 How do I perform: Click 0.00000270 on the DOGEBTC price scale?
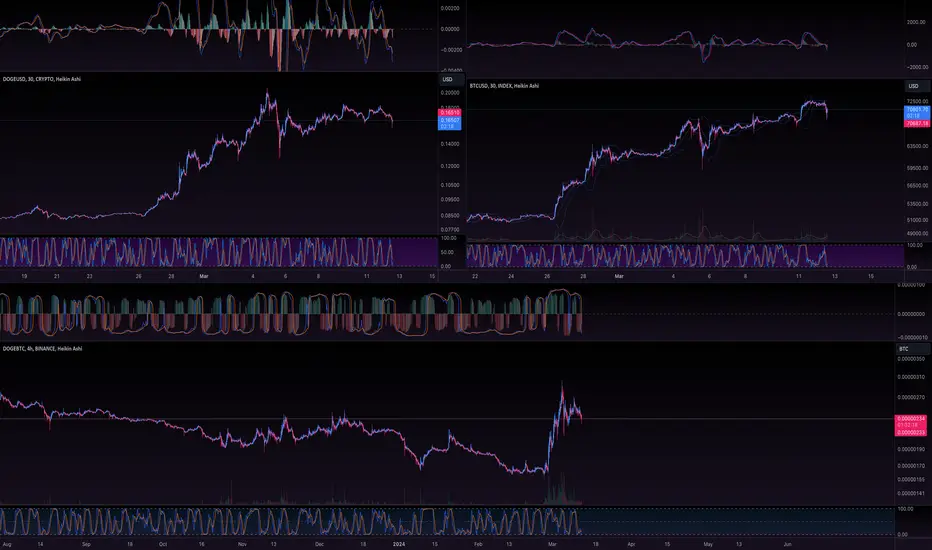[911, 397]
